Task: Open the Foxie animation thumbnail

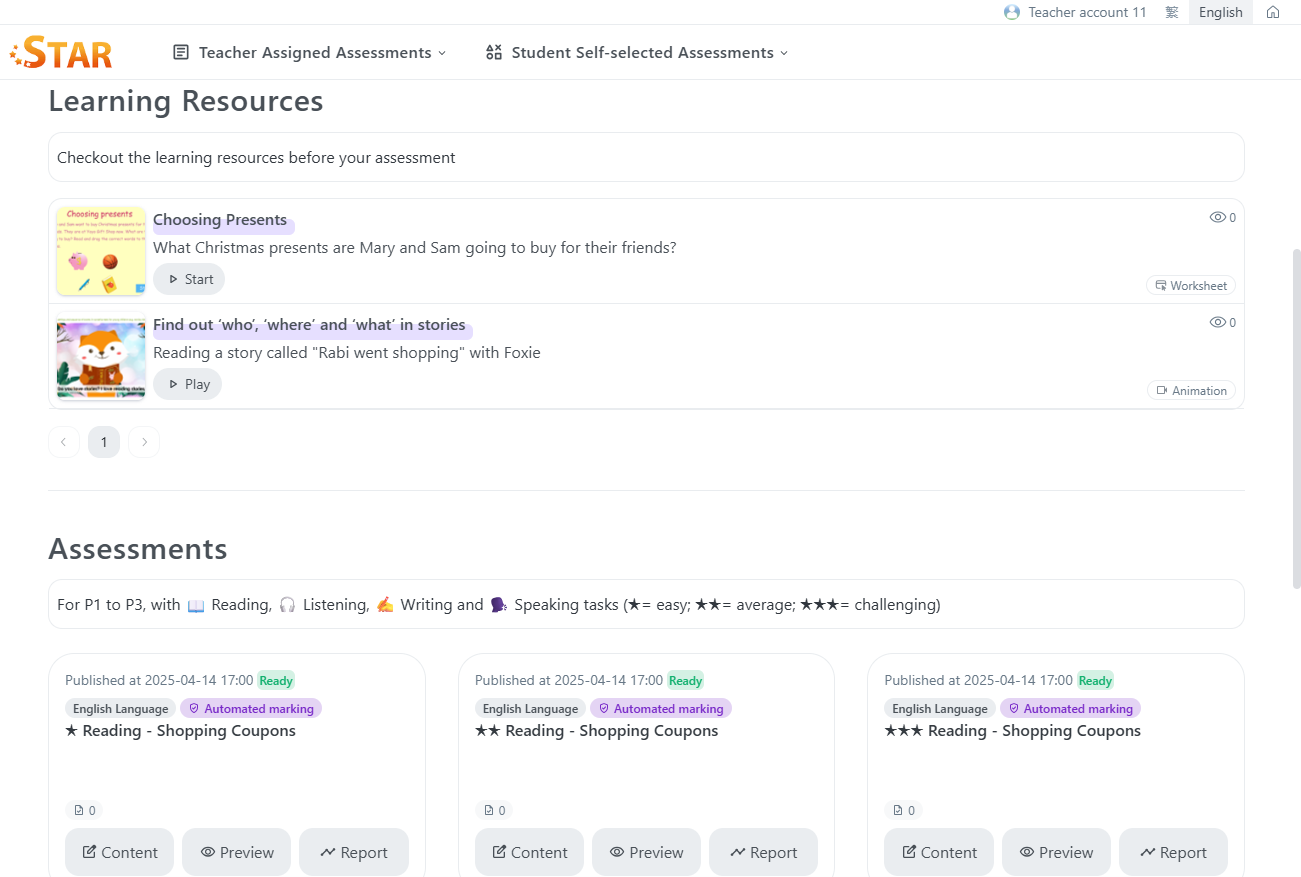Action: click(101, 357)
